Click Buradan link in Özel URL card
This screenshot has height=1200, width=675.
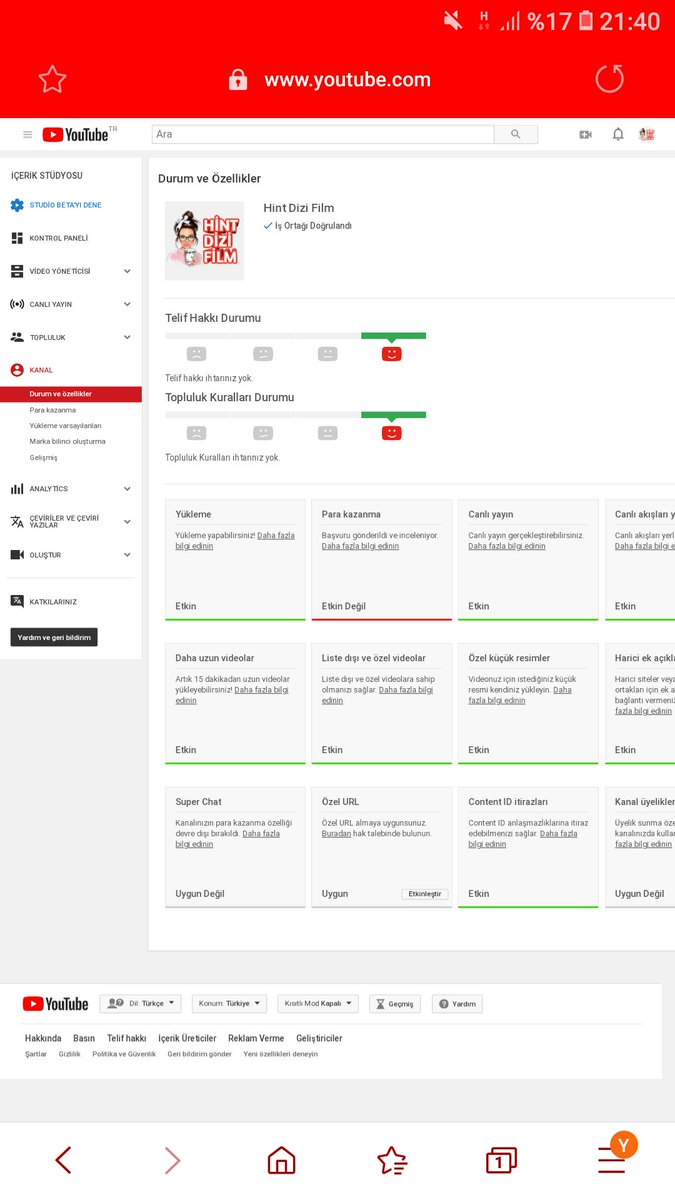336,833
